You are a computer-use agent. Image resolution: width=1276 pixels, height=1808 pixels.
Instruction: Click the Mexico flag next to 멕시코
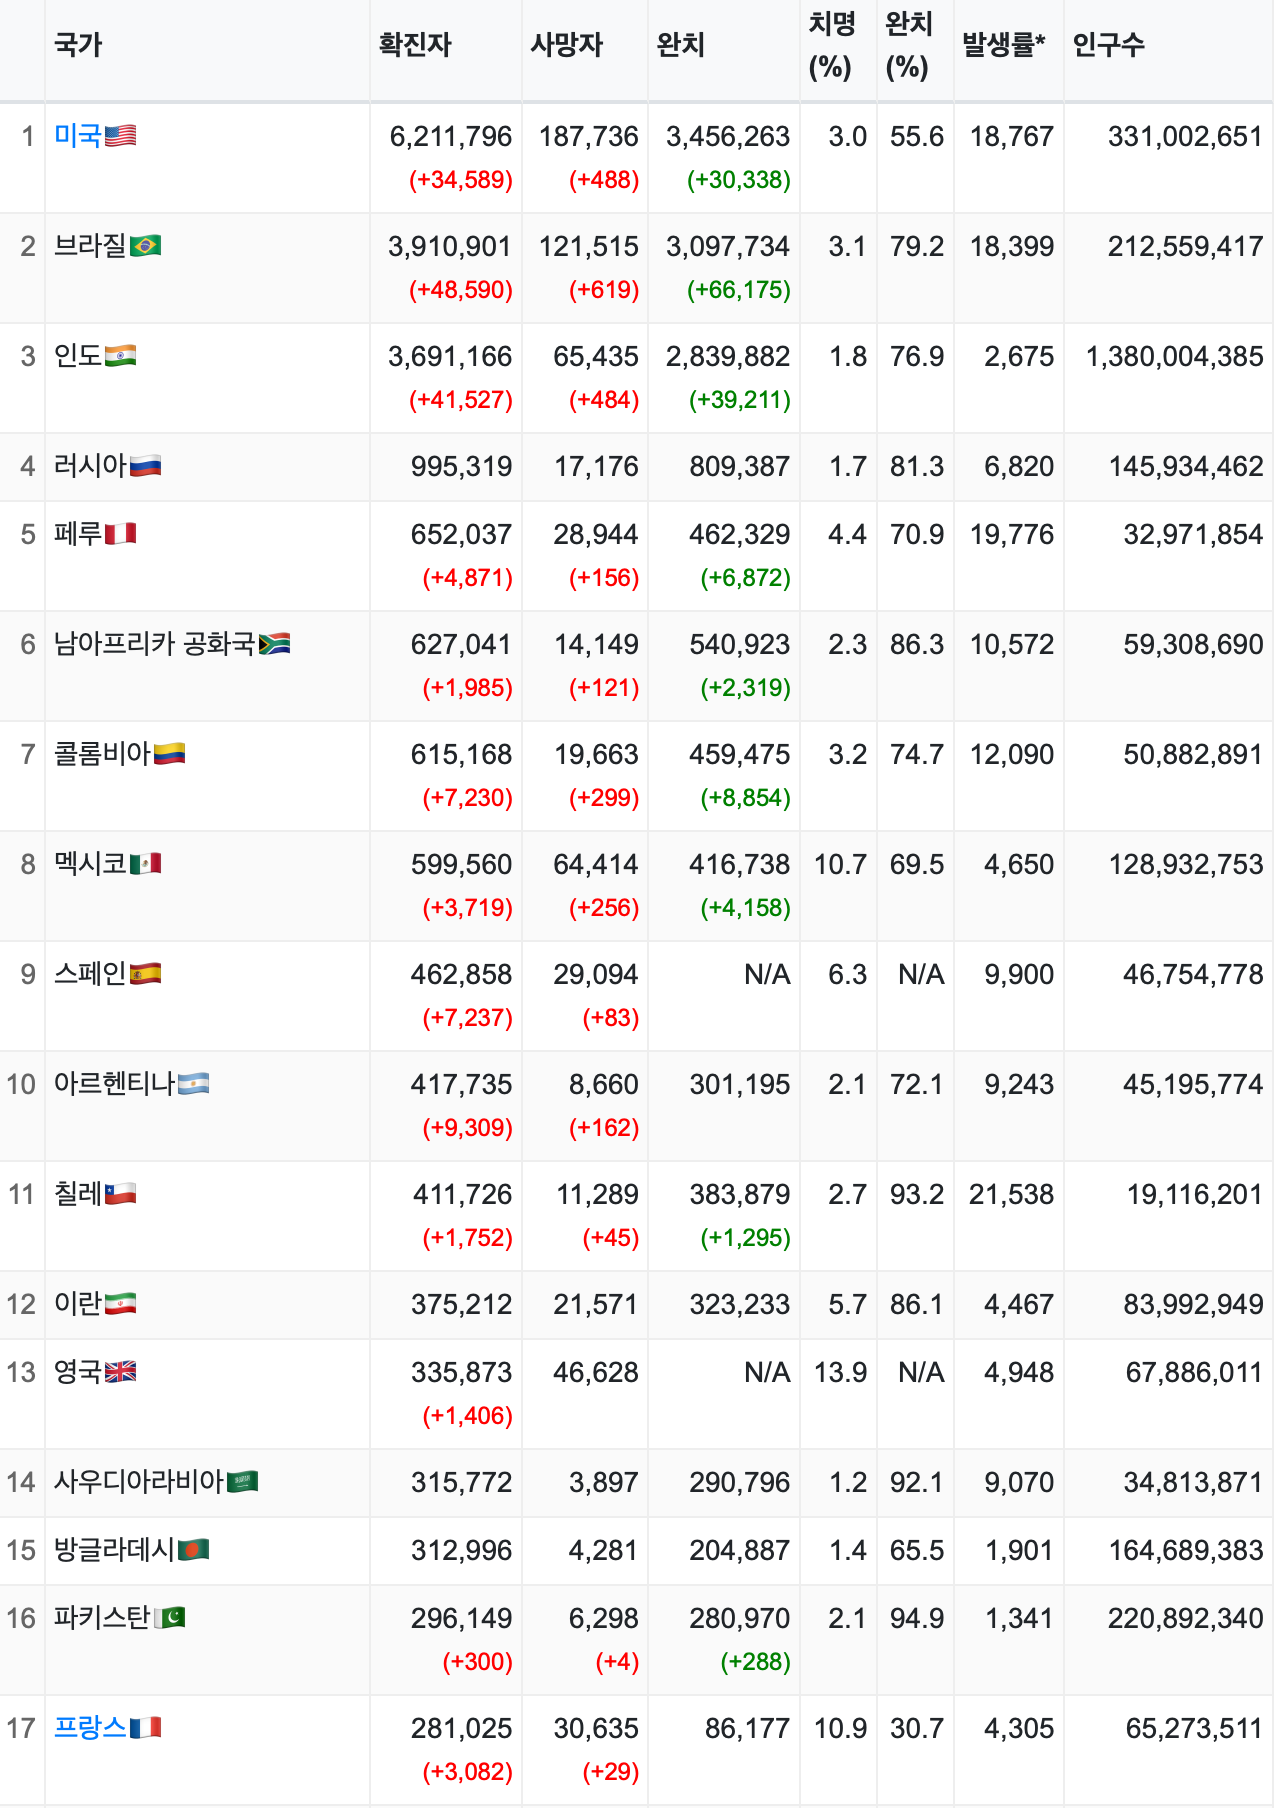coord(145,863)
